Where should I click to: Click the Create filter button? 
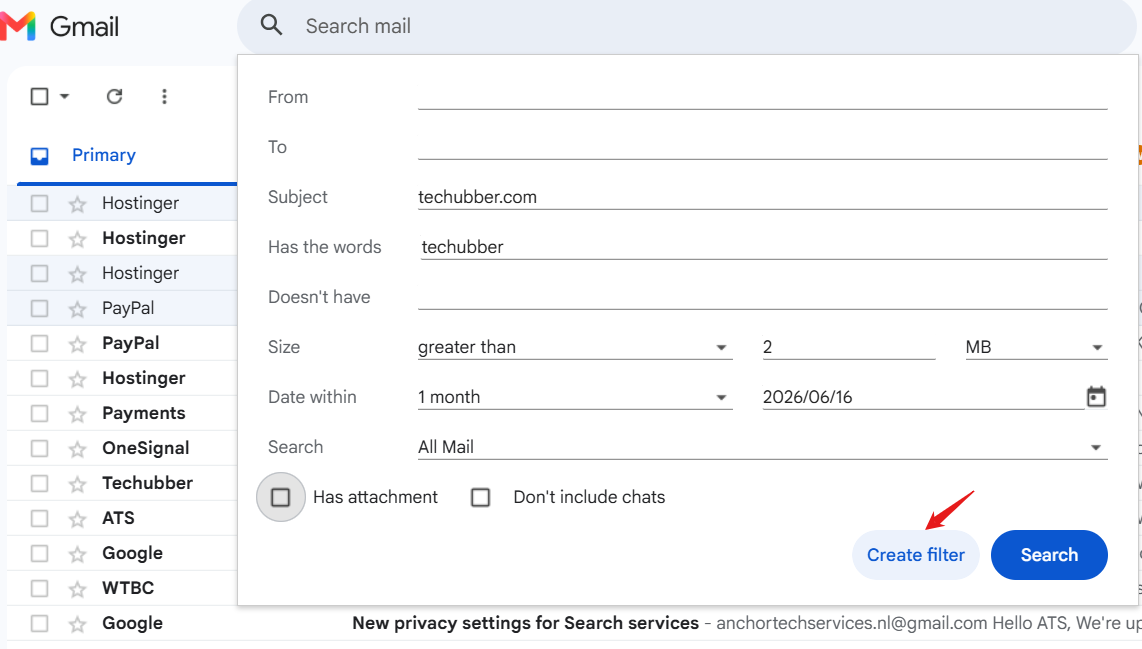pos(915,555)
